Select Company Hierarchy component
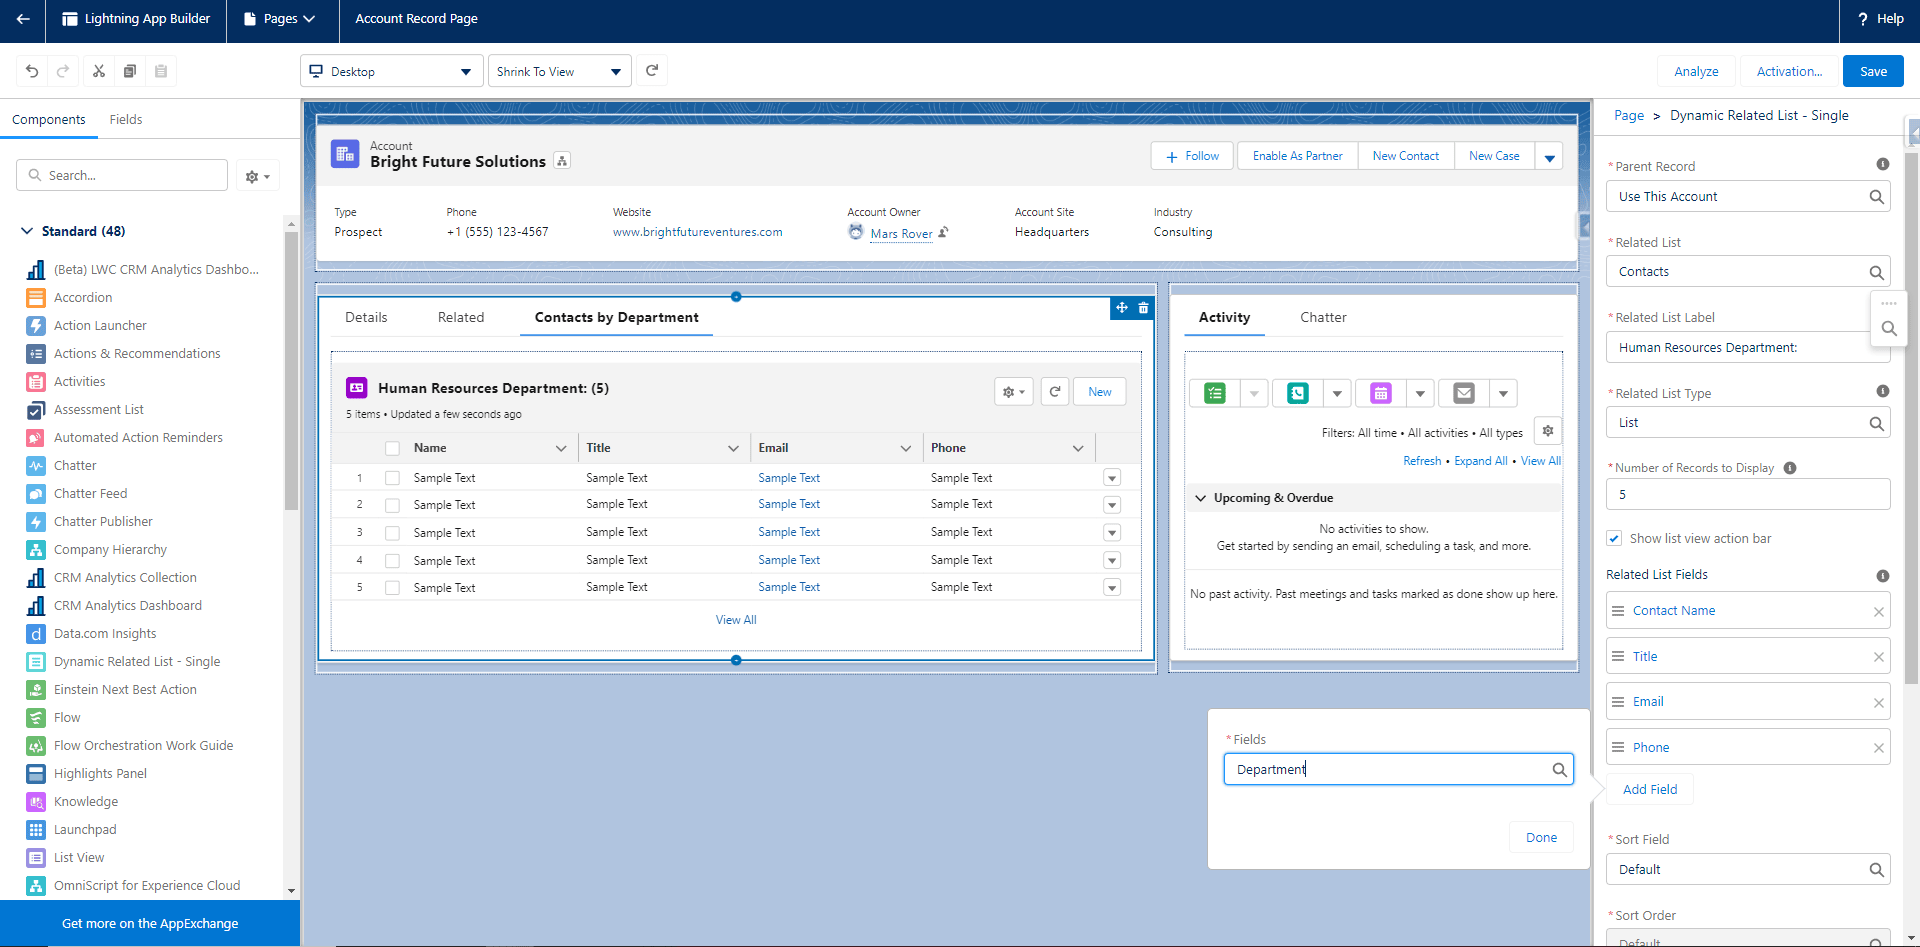This screenshot has height=947, width=1920. pyautogui.click(x=110, y=550)
